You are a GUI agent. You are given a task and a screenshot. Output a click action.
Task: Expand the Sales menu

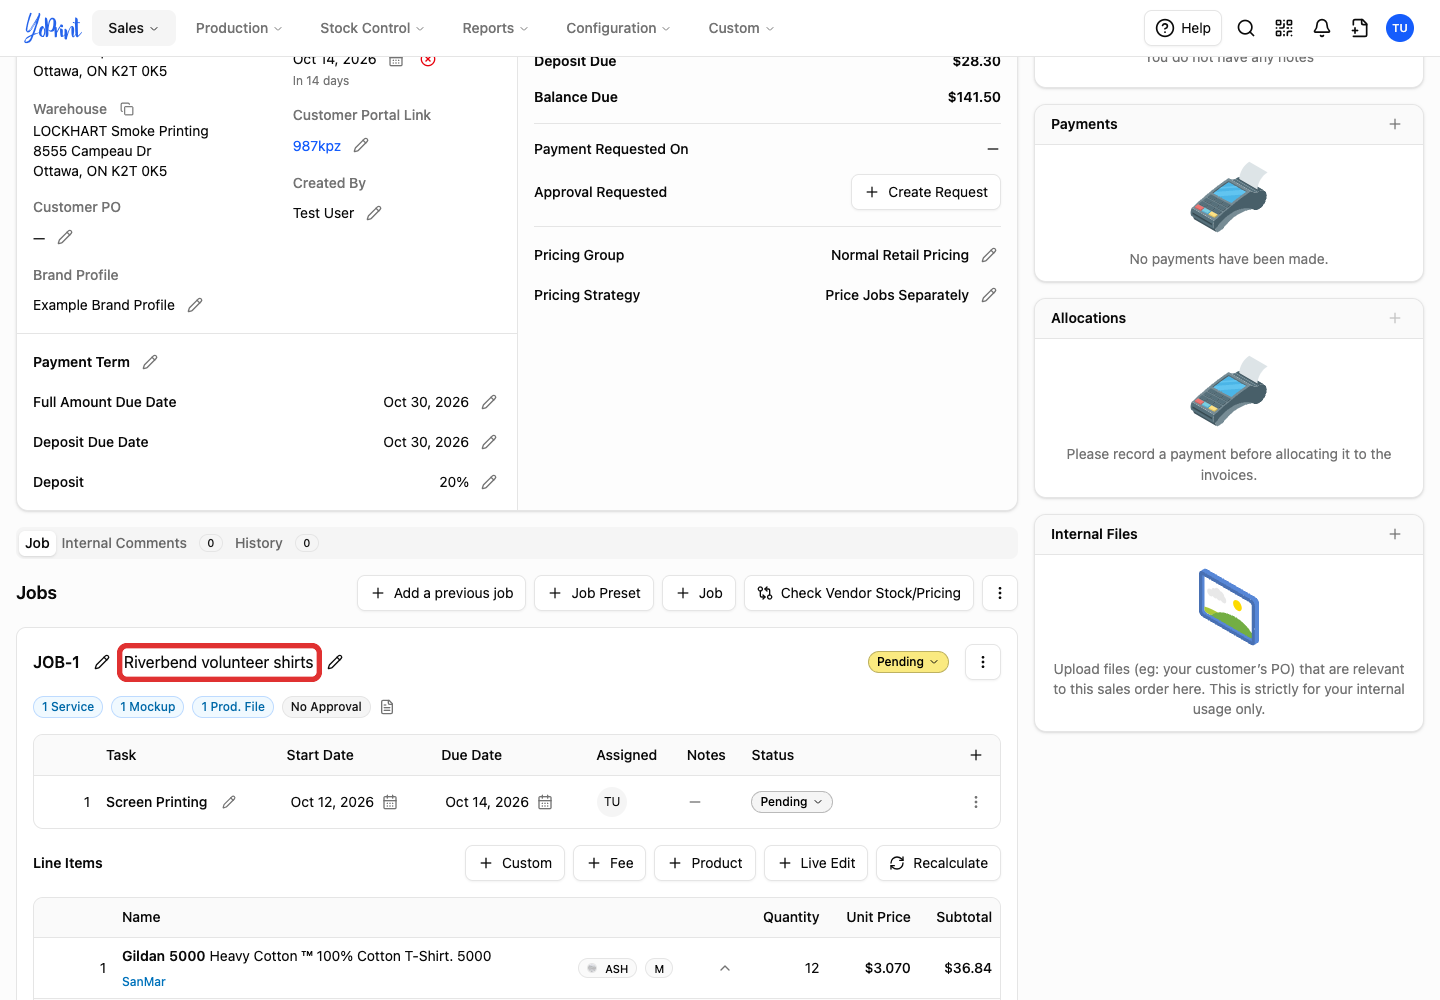tap(134, 28)
